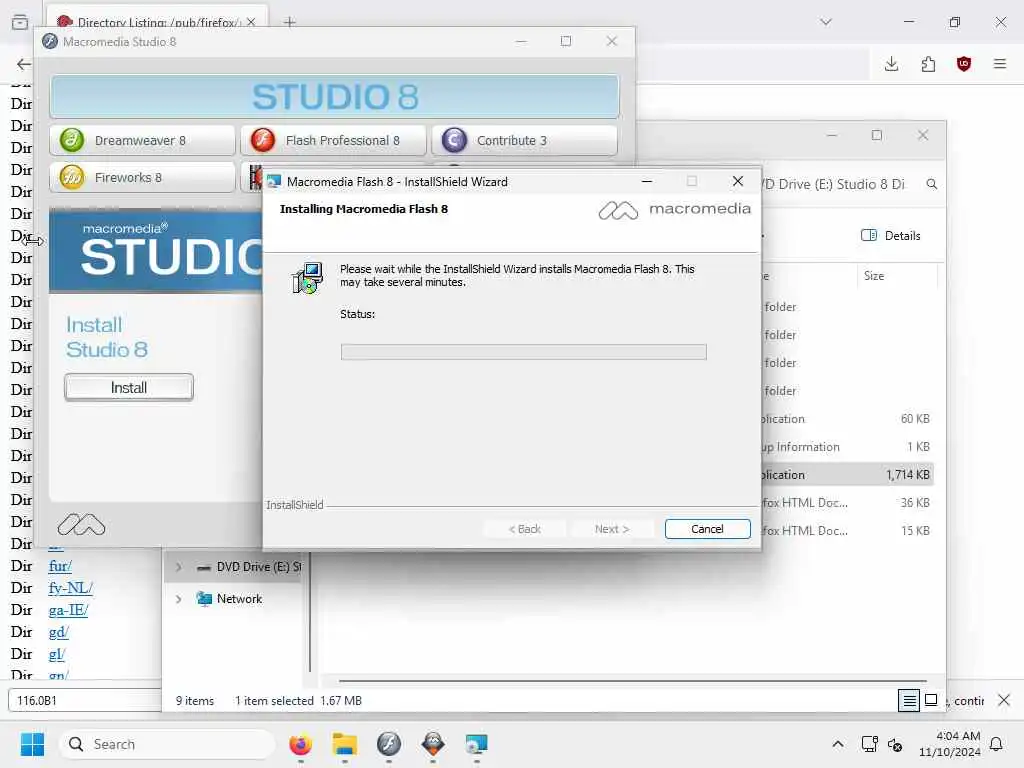1024x768 pixels.
Task: Expand Network tree node
Action: pos(179,599)
